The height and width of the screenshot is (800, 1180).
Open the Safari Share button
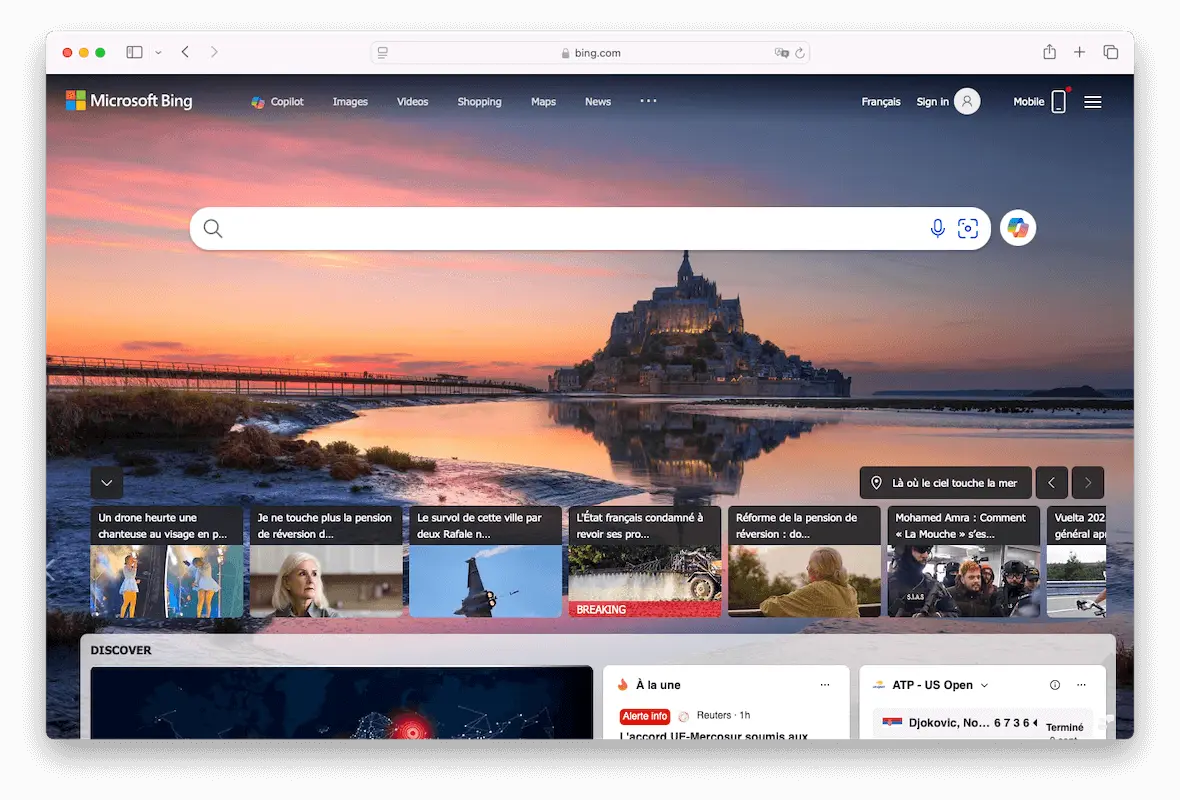(1049, 52)
